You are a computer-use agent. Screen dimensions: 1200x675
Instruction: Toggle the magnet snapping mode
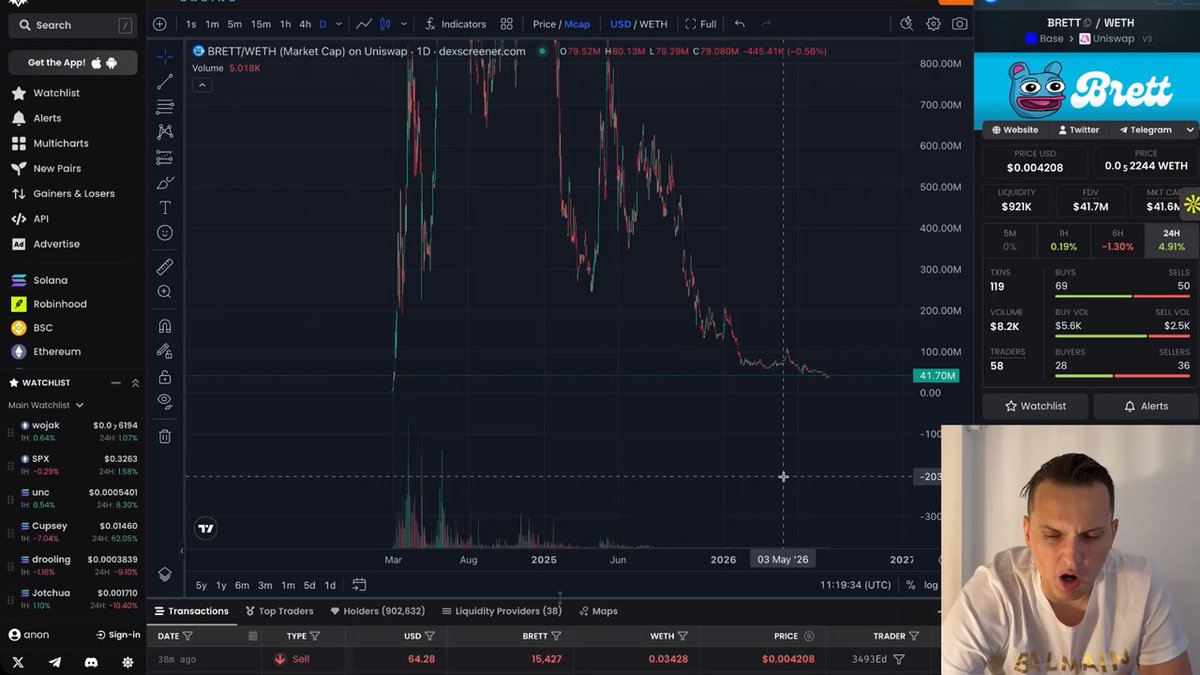point(165,326)
